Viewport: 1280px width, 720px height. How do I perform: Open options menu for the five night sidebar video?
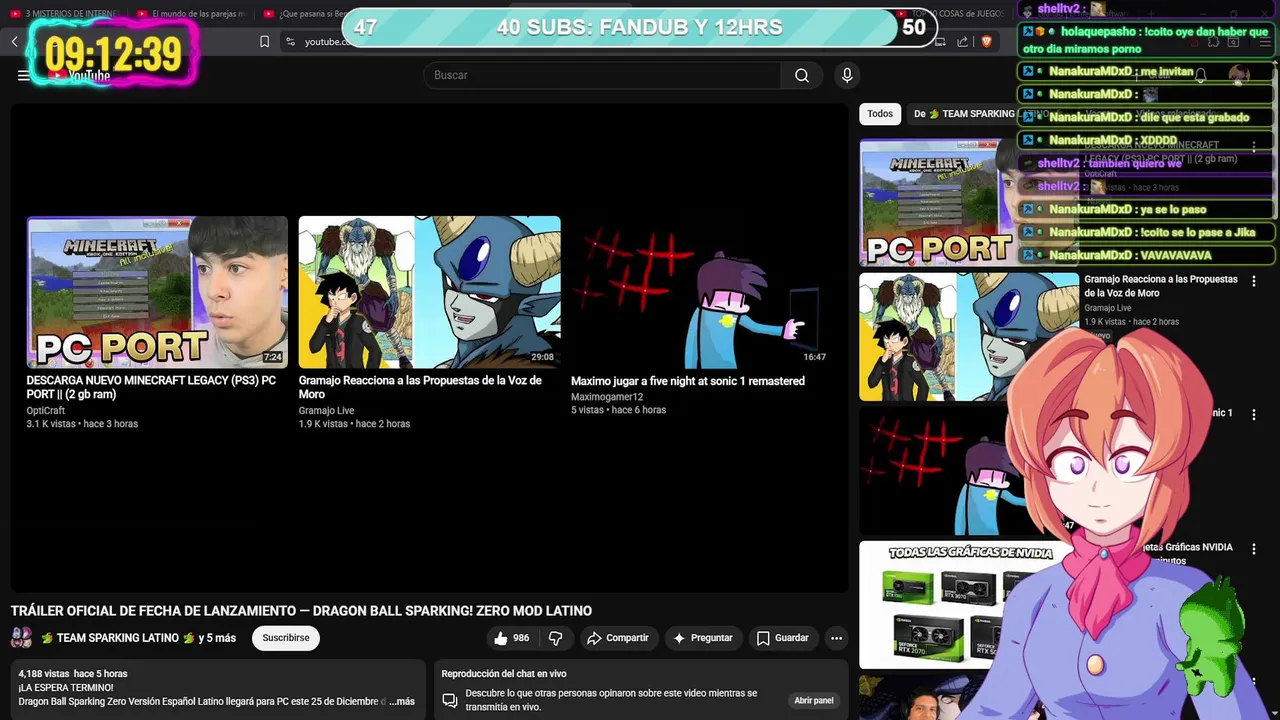click(x=1254, y=414)
